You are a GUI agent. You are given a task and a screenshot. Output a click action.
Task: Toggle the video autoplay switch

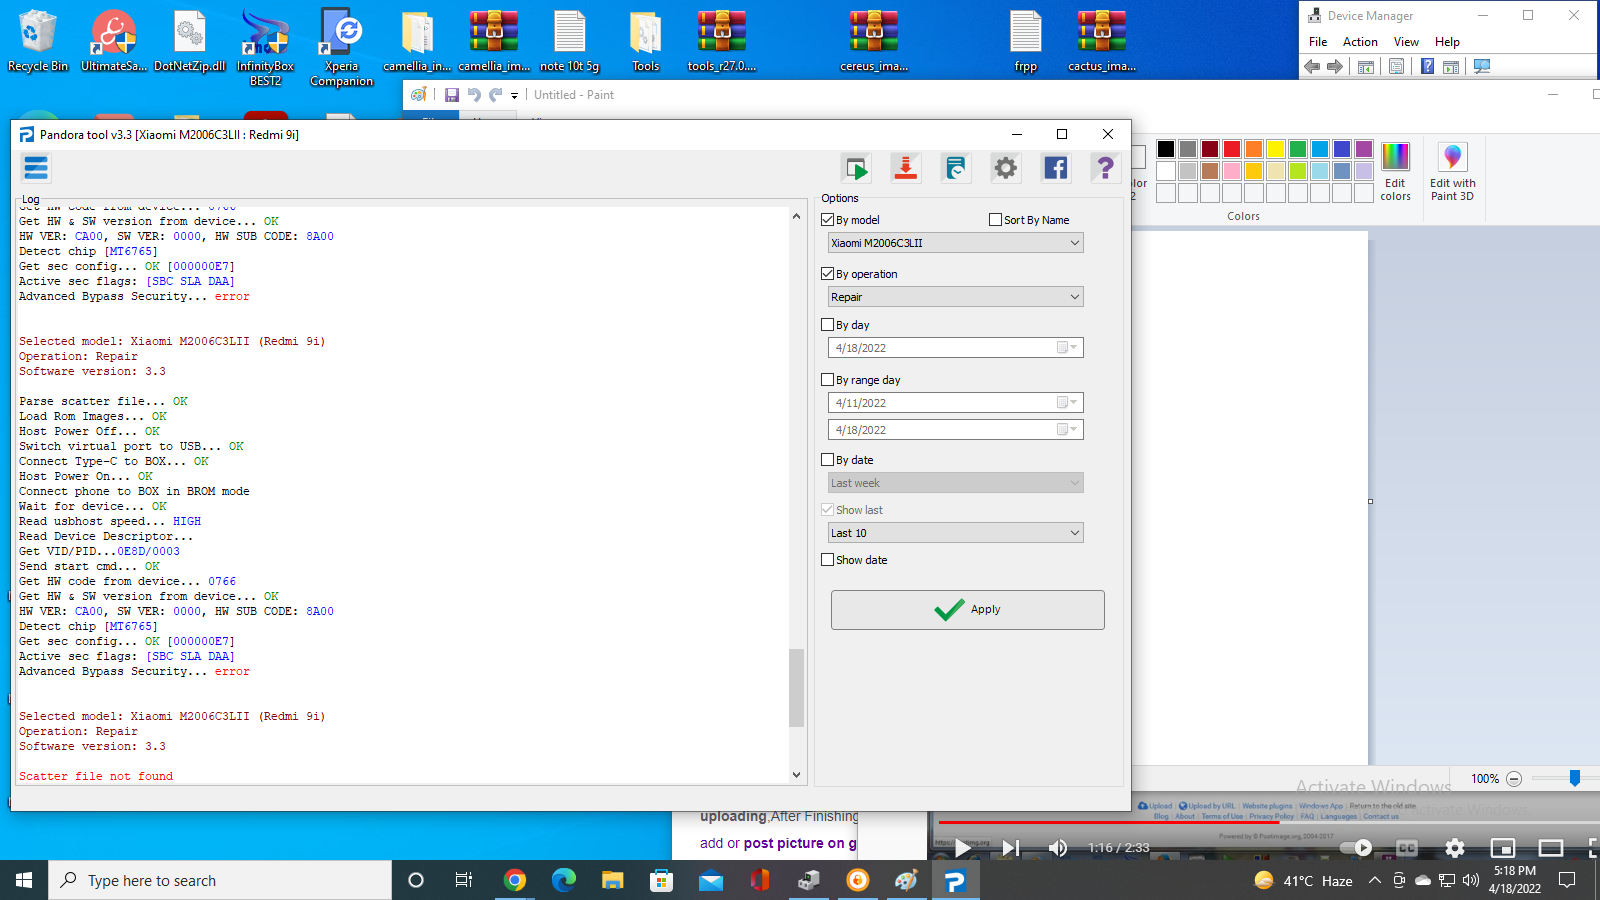click(x=1356, y=848)
